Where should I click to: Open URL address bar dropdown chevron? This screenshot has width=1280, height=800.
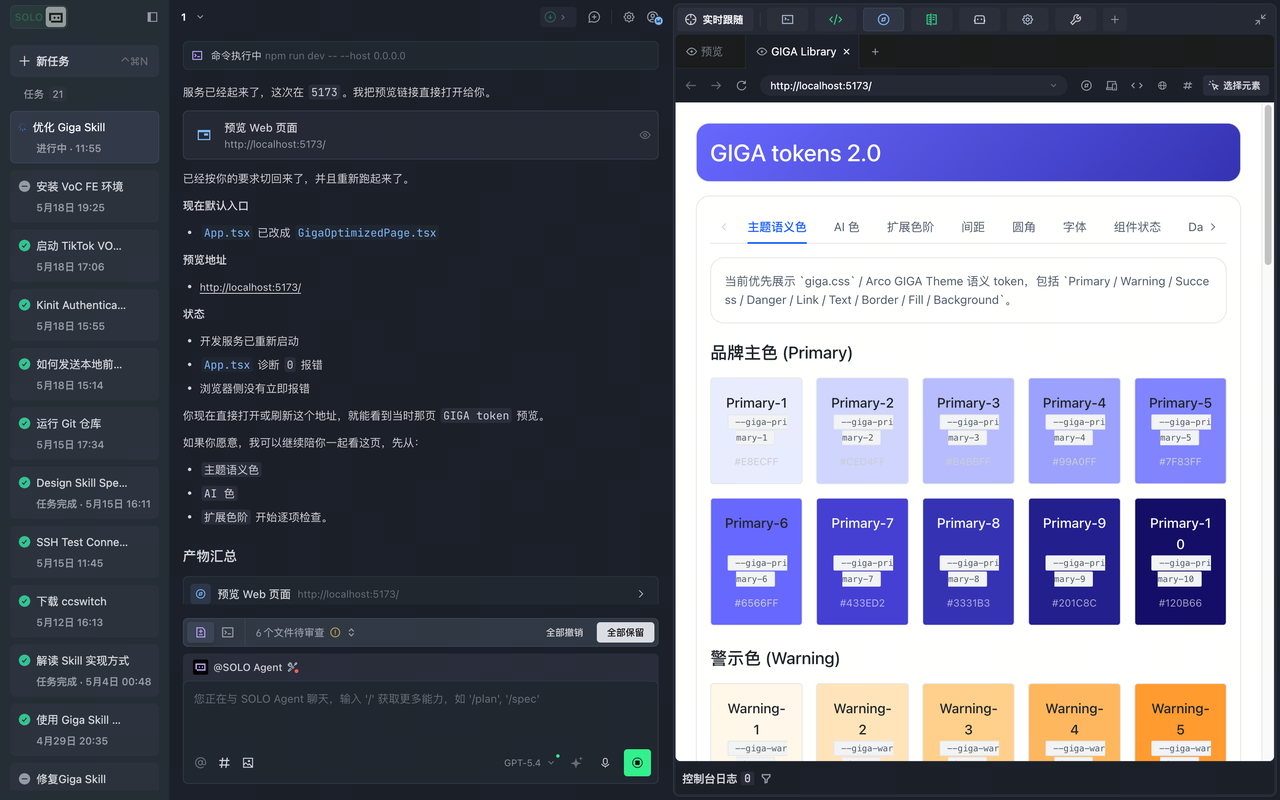click(x=1053, y=86)
